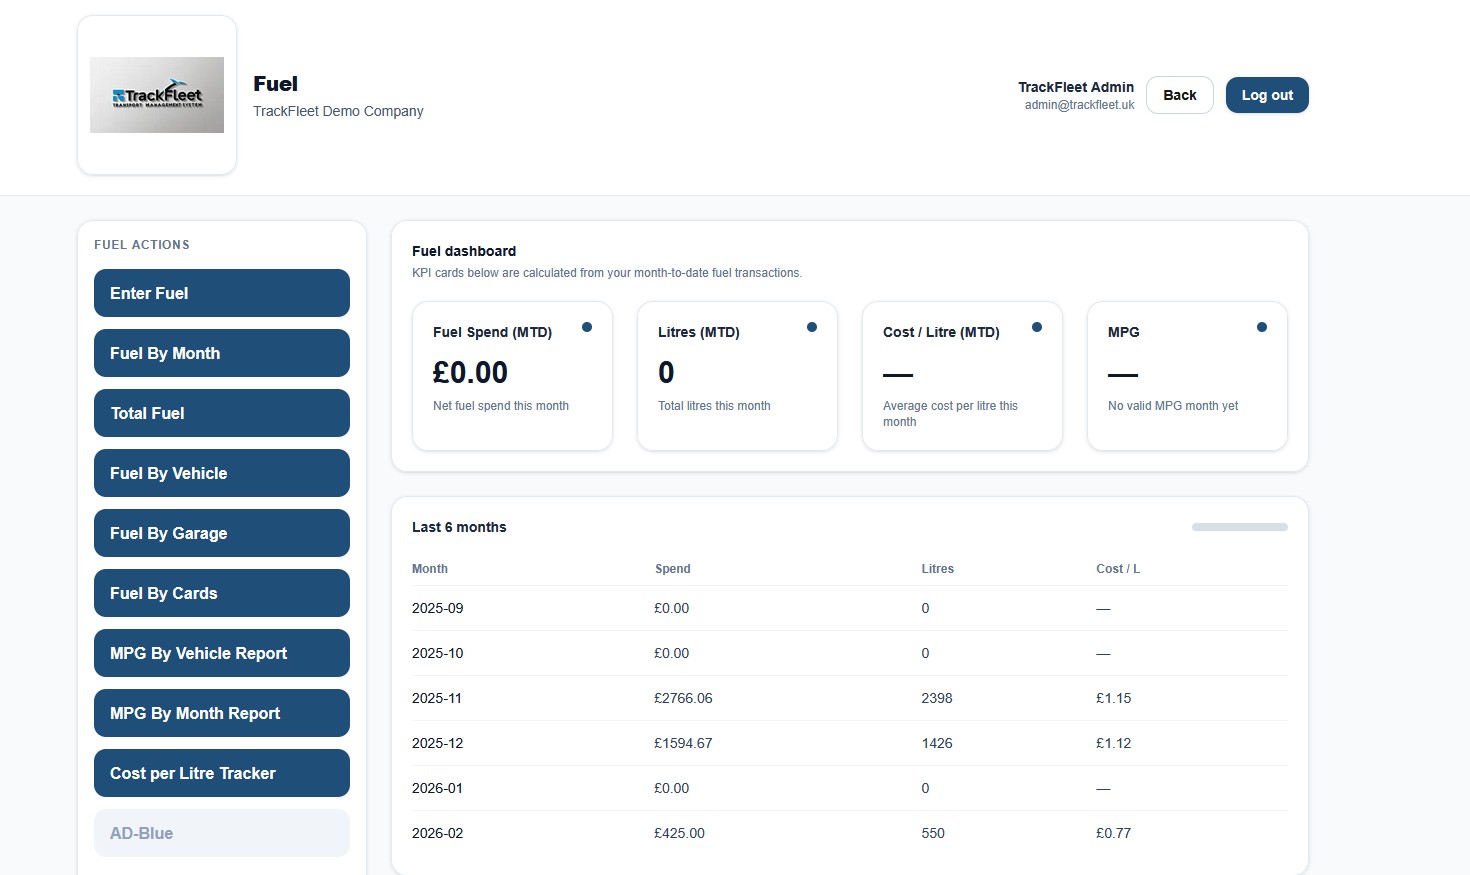Click the MPG card indicator dot

[x=1261, y=326]
